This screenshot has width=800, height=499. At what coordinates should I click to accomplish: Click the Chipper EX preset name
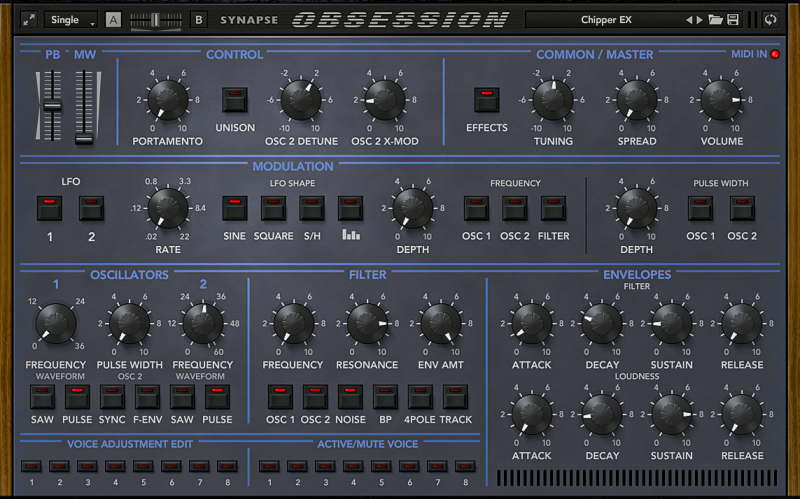[606, 20]
